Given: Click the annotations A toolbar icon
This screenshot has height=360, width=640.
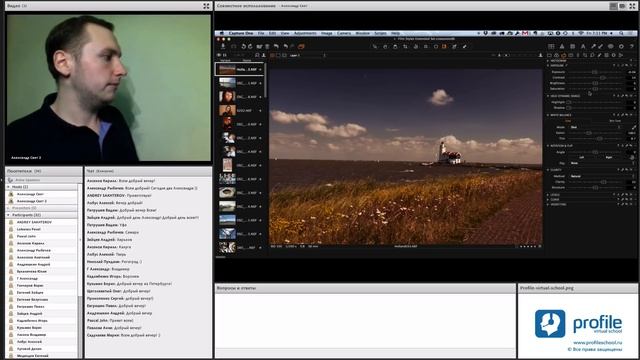Looking at the screenshot, I should click(583, 47).
